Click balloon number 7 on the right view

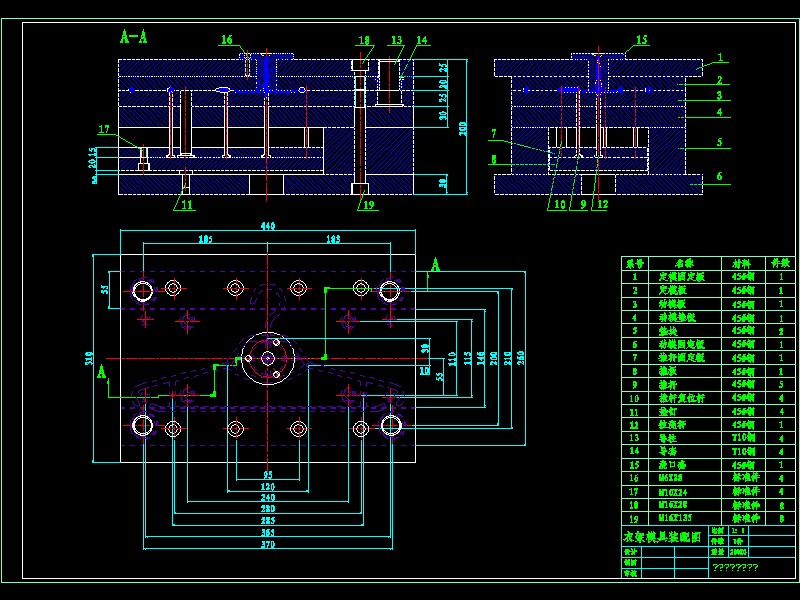492,132
